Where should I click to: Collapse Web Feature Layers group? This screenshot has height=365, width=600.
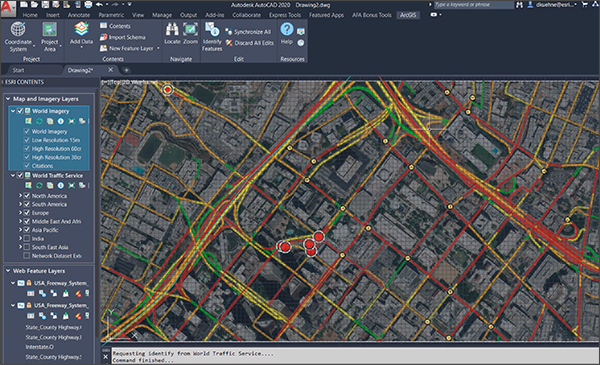tap(8, 271)
